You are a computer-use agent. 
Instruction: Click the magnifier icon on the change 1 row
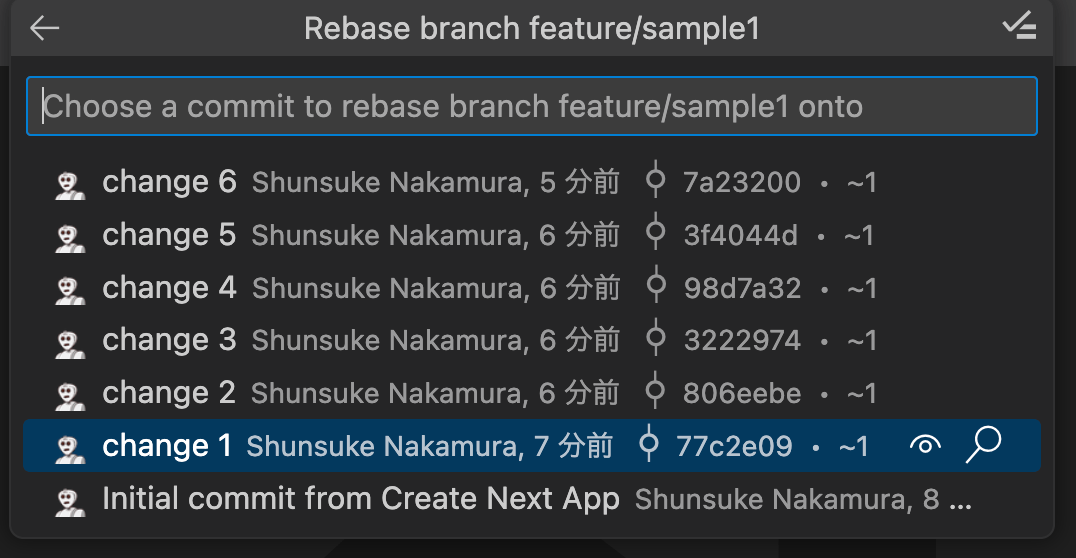point(983,445)
